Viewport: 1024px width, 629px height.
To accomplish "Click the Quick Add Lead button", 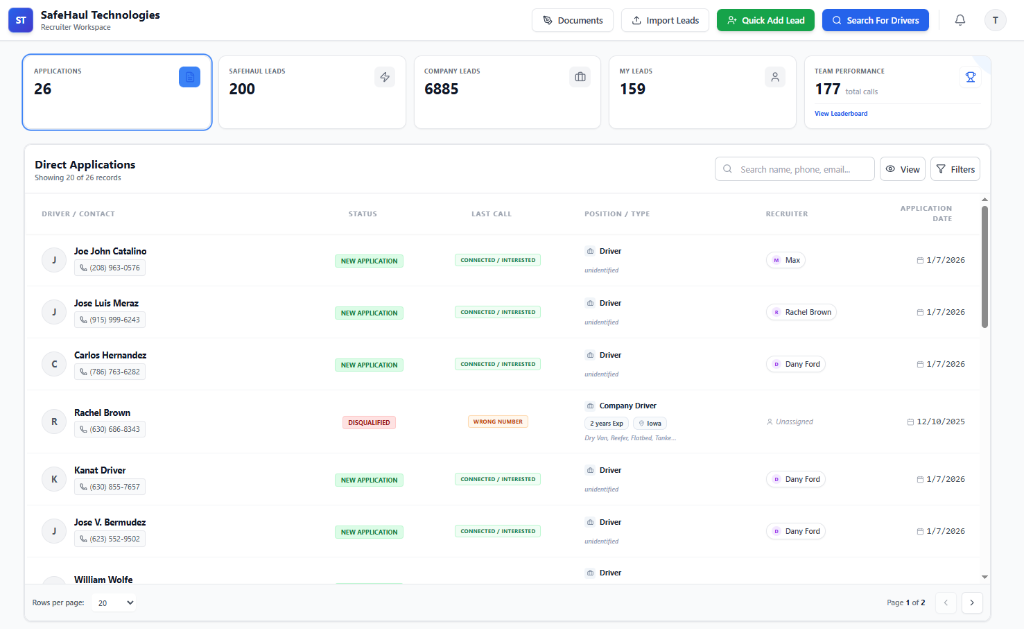I will [765, 20].
